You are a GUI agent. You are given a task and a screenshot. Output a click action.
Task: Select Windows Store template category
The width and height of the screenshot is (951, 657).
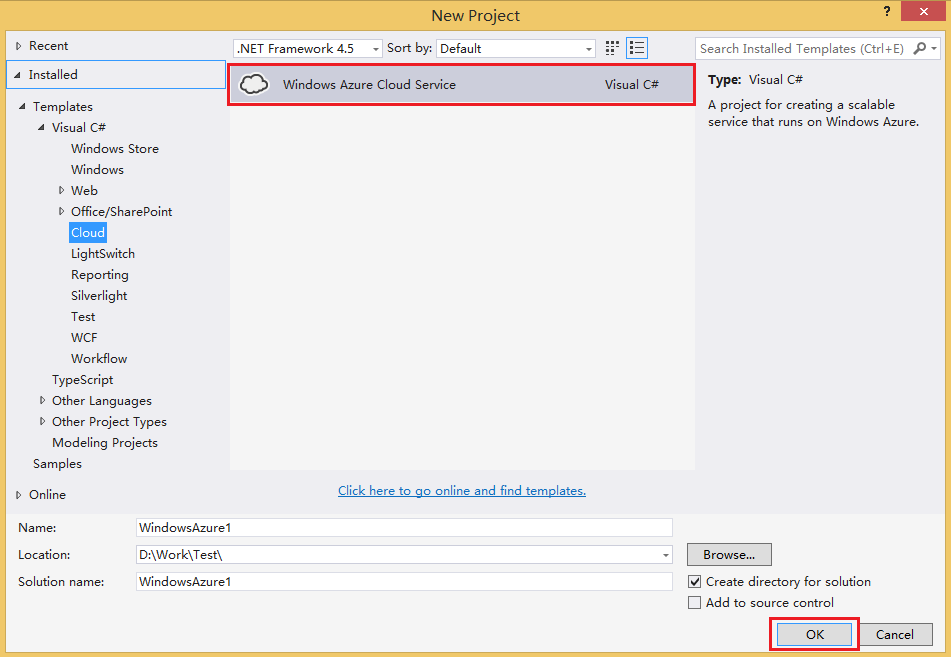click(x=115, y=149)
